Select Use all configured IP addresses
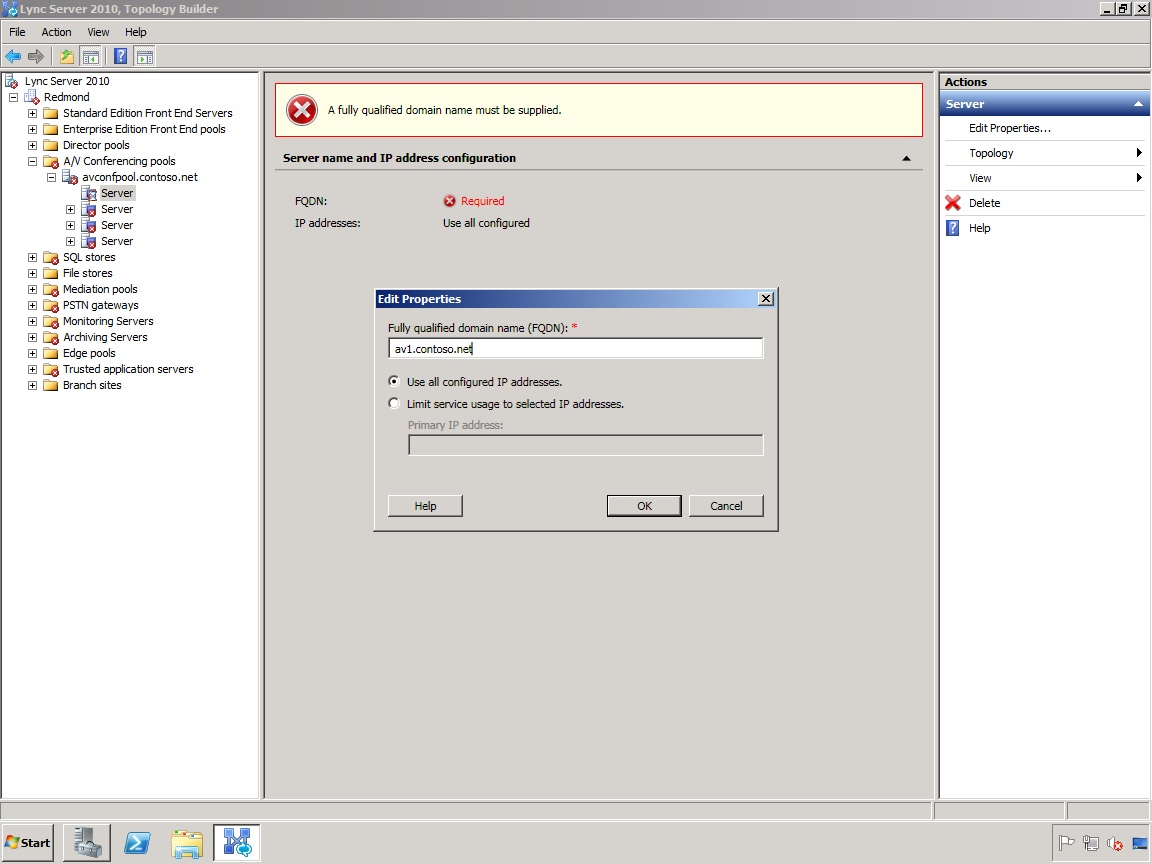This screenshot has width=1152, height=864. click(395, 381)
